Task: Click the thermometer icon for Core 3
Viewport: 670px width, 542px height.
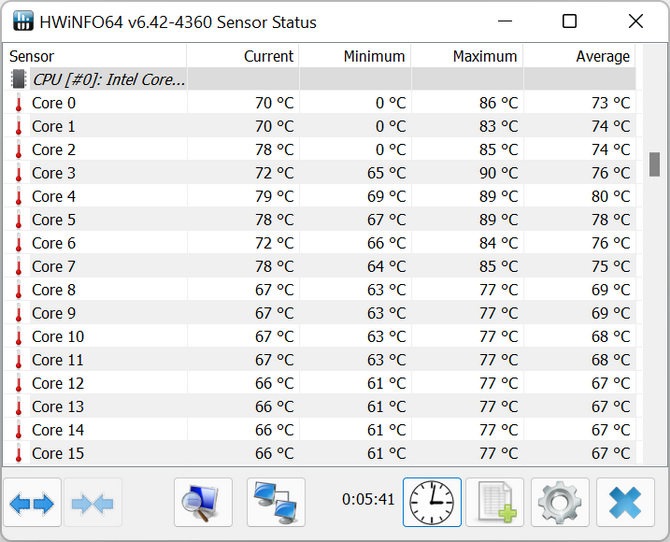Action: pyautogui.click(x=18, y=173)
